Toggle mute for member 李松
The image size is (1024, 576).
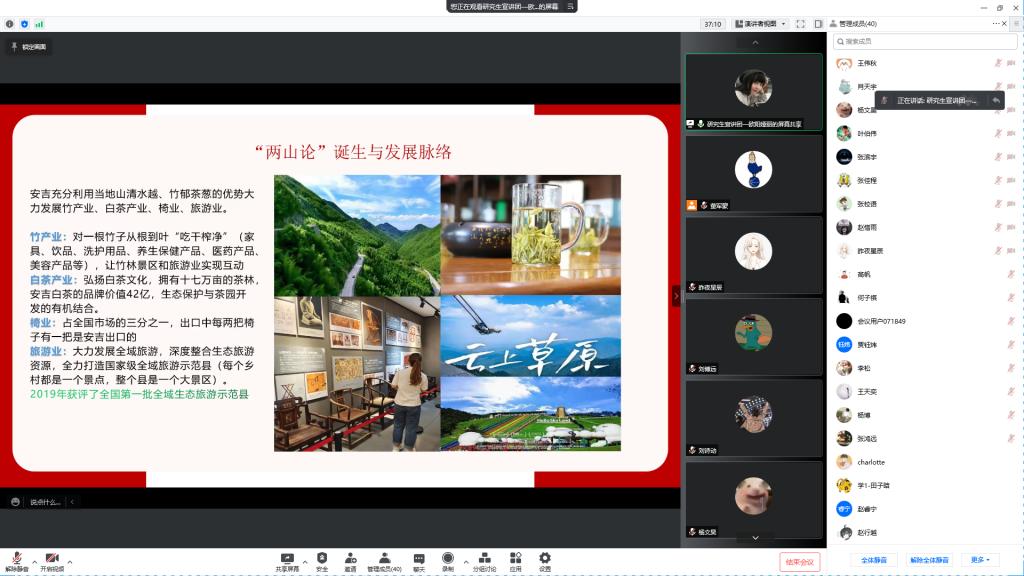[1011, 368]
